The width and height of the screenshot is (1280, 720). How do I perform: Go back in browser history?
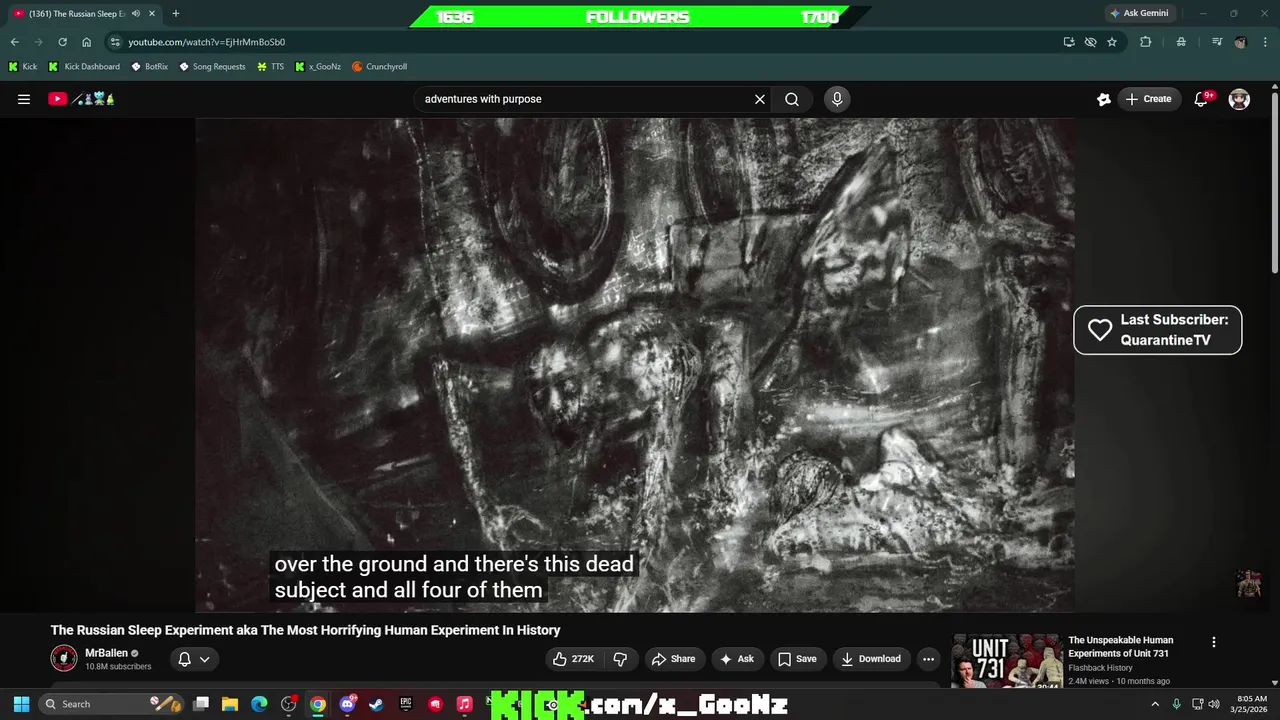(14, 42)
